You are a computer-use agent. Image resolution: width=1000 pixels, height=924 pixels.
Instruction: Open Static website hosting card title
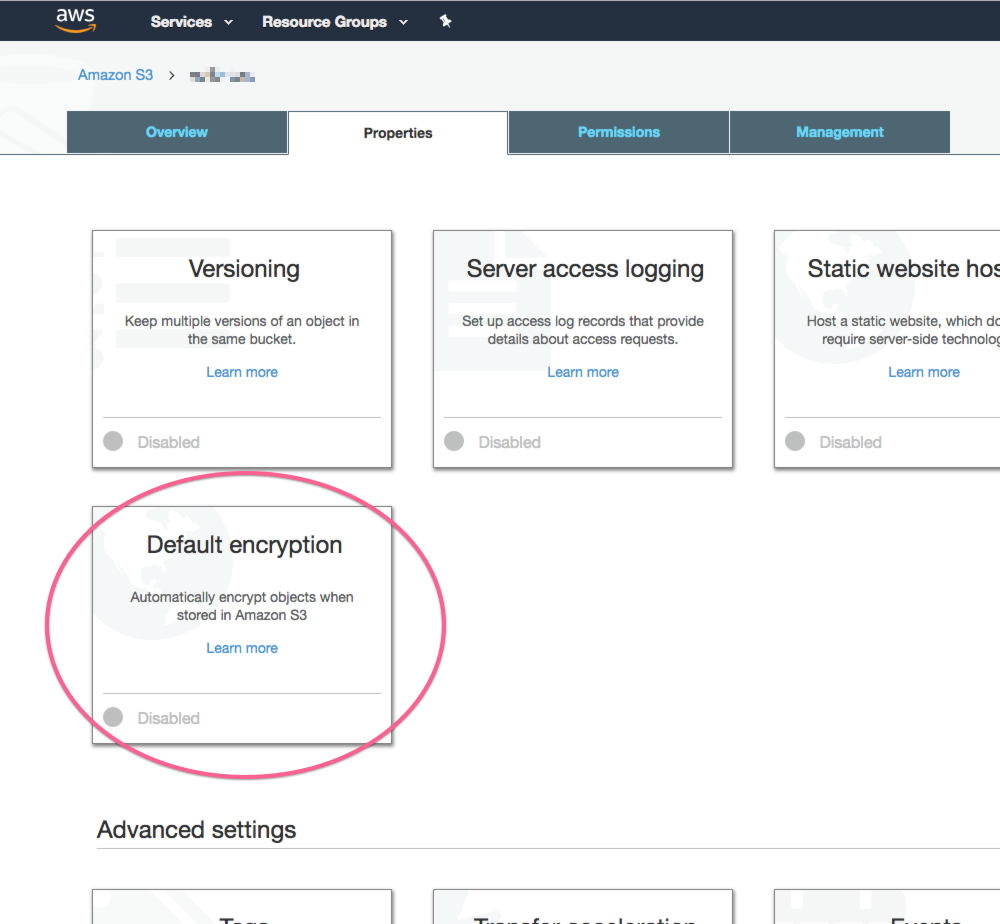coord(902,269)
